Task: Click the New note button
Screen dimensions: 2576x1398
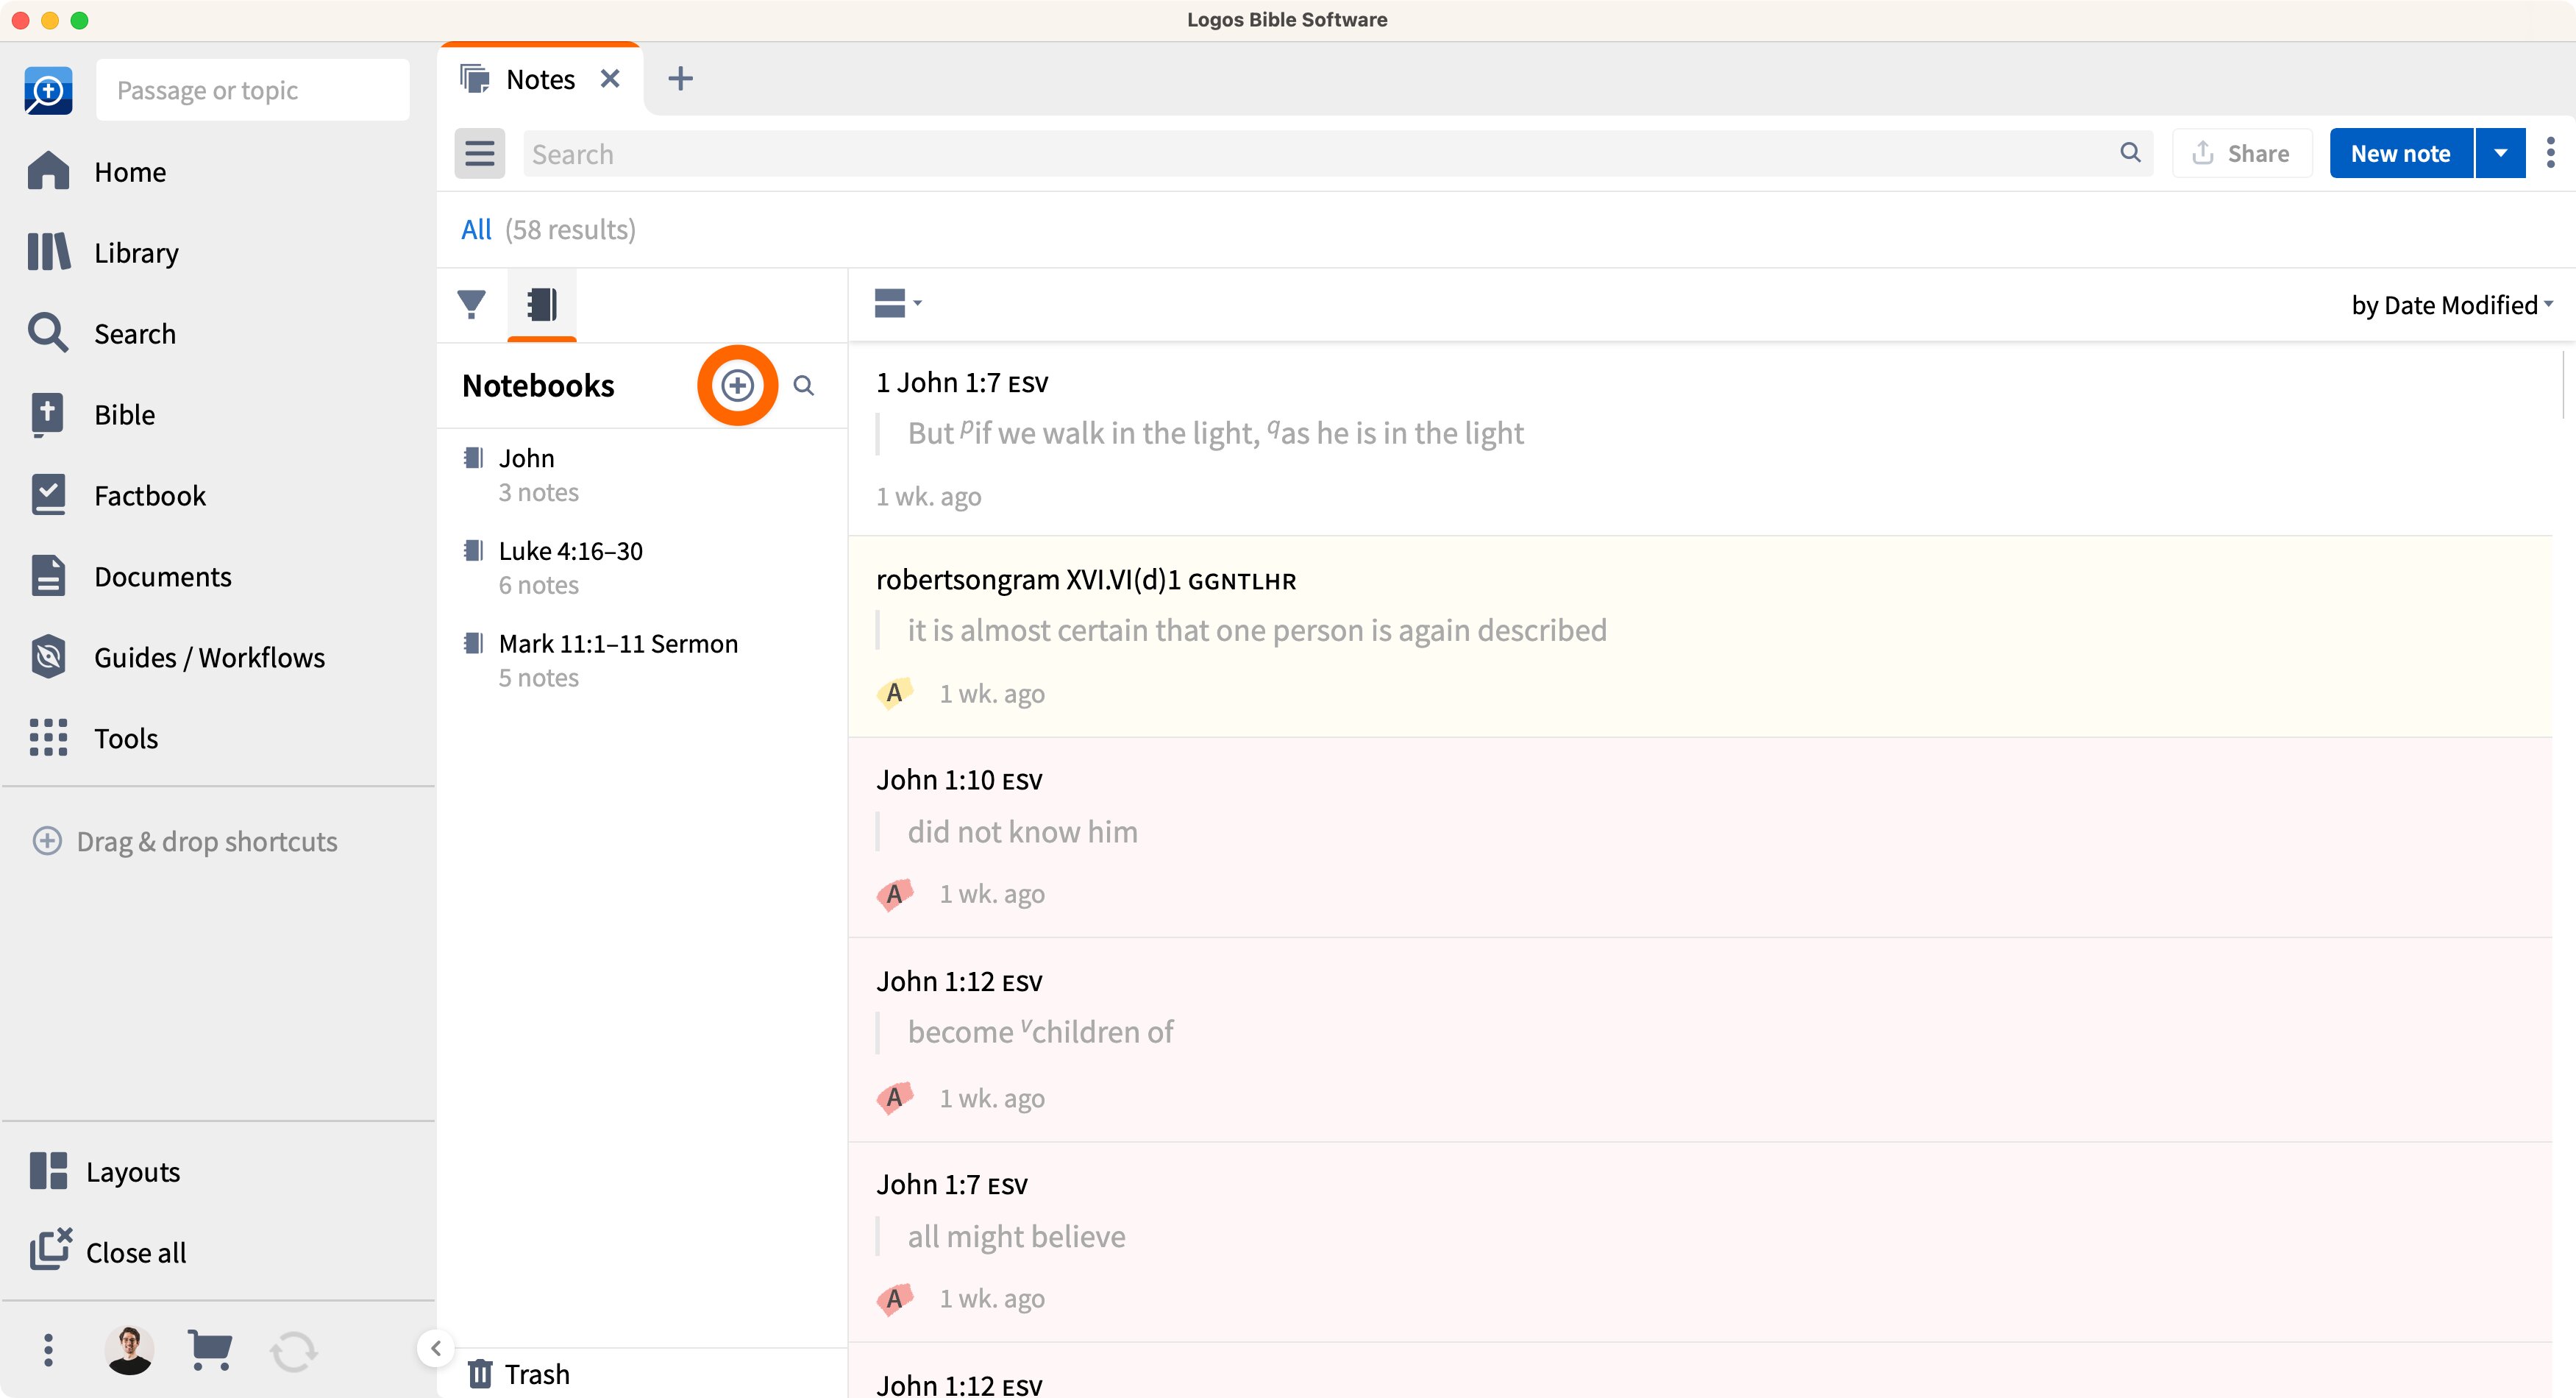Action: (2401, 153)
